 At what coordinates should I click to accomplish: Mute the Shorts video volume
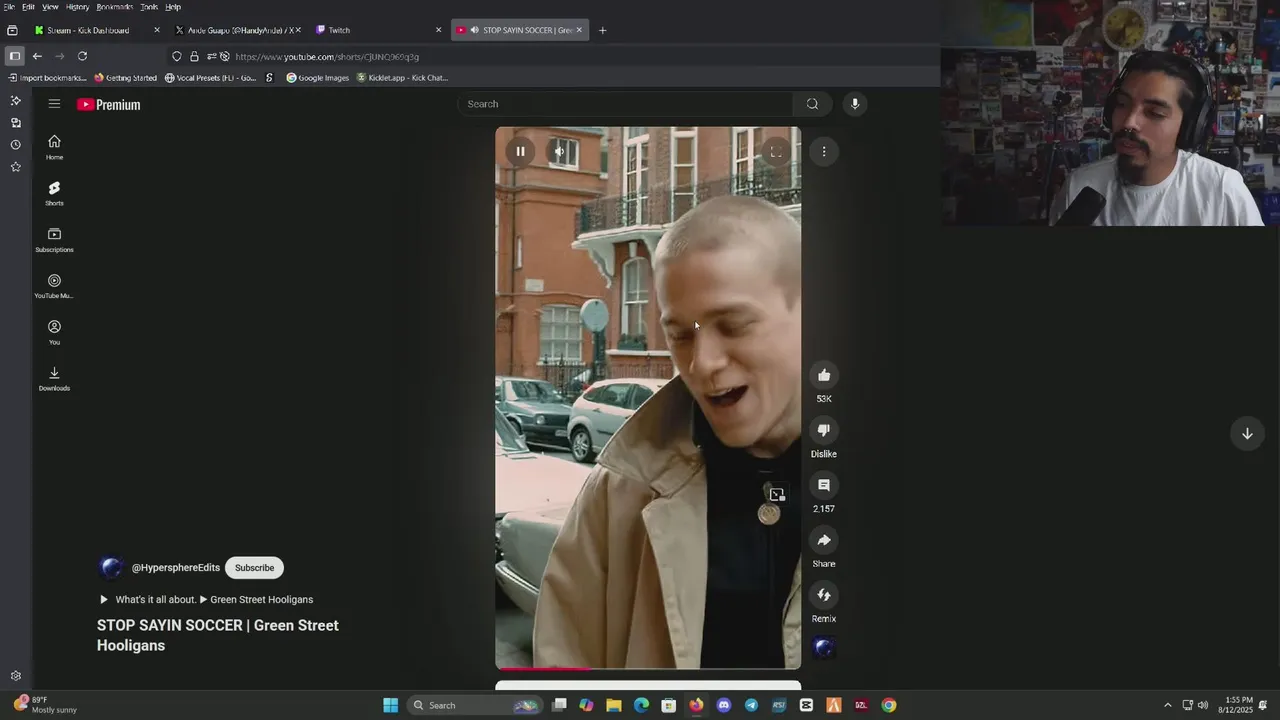(560, 152)
